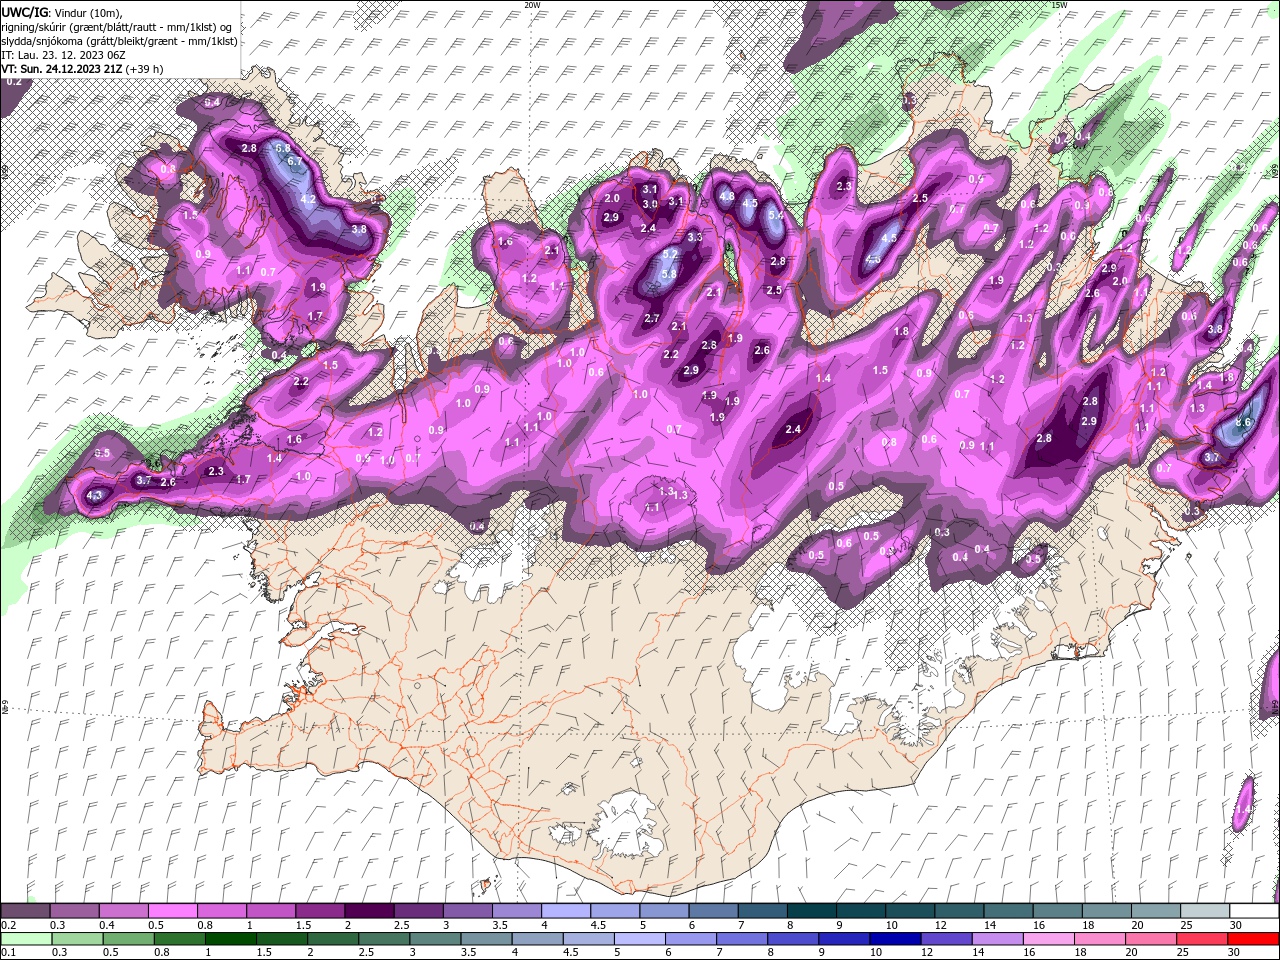
Task: Click the 5.2 snowfall value on the map
Action: coord(670,255)
